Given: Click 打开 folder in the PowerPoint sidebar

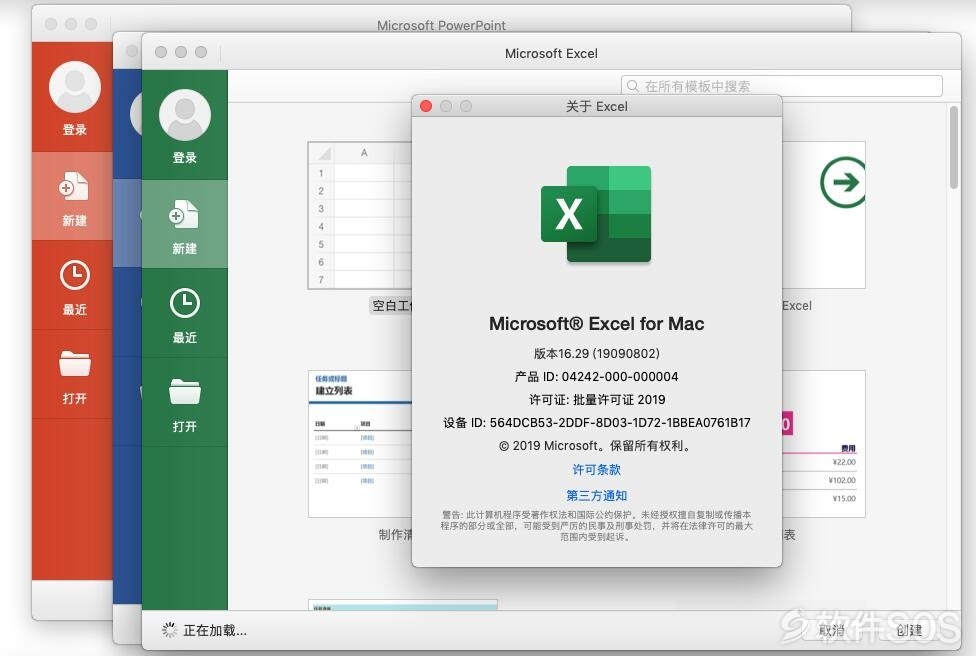Looking at the screenshot, I should (73, 375).
